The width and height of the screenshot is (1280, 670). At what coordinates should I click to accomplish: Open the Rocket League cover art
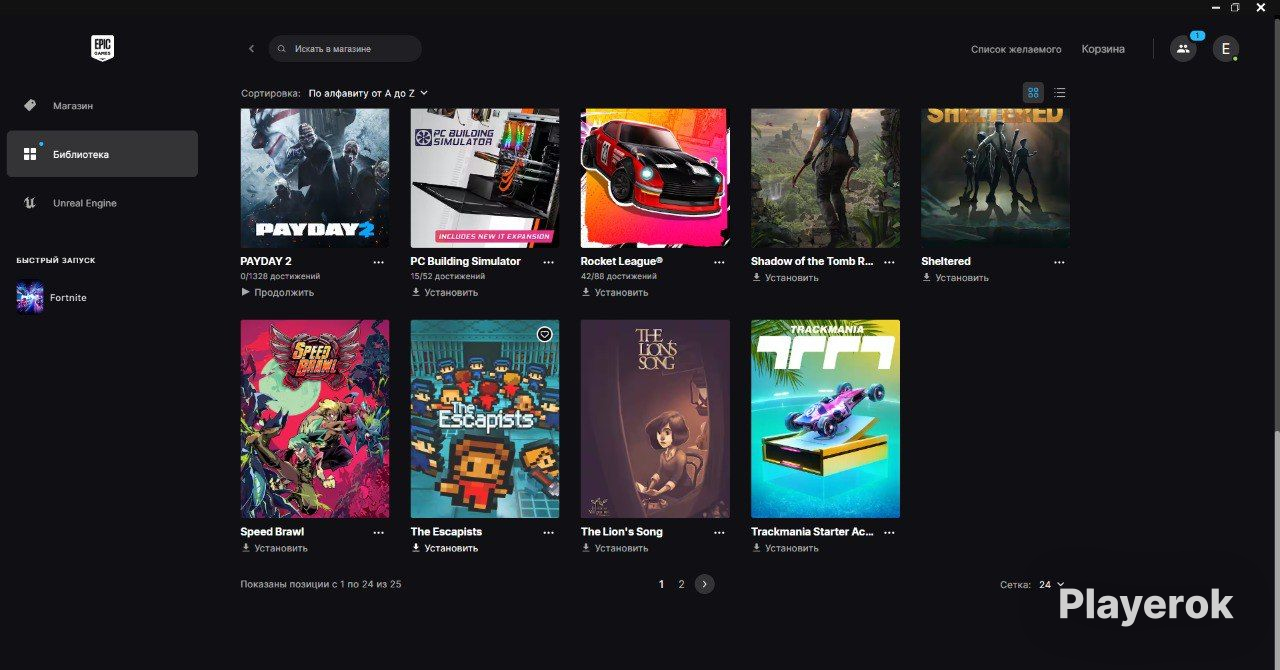655,178
